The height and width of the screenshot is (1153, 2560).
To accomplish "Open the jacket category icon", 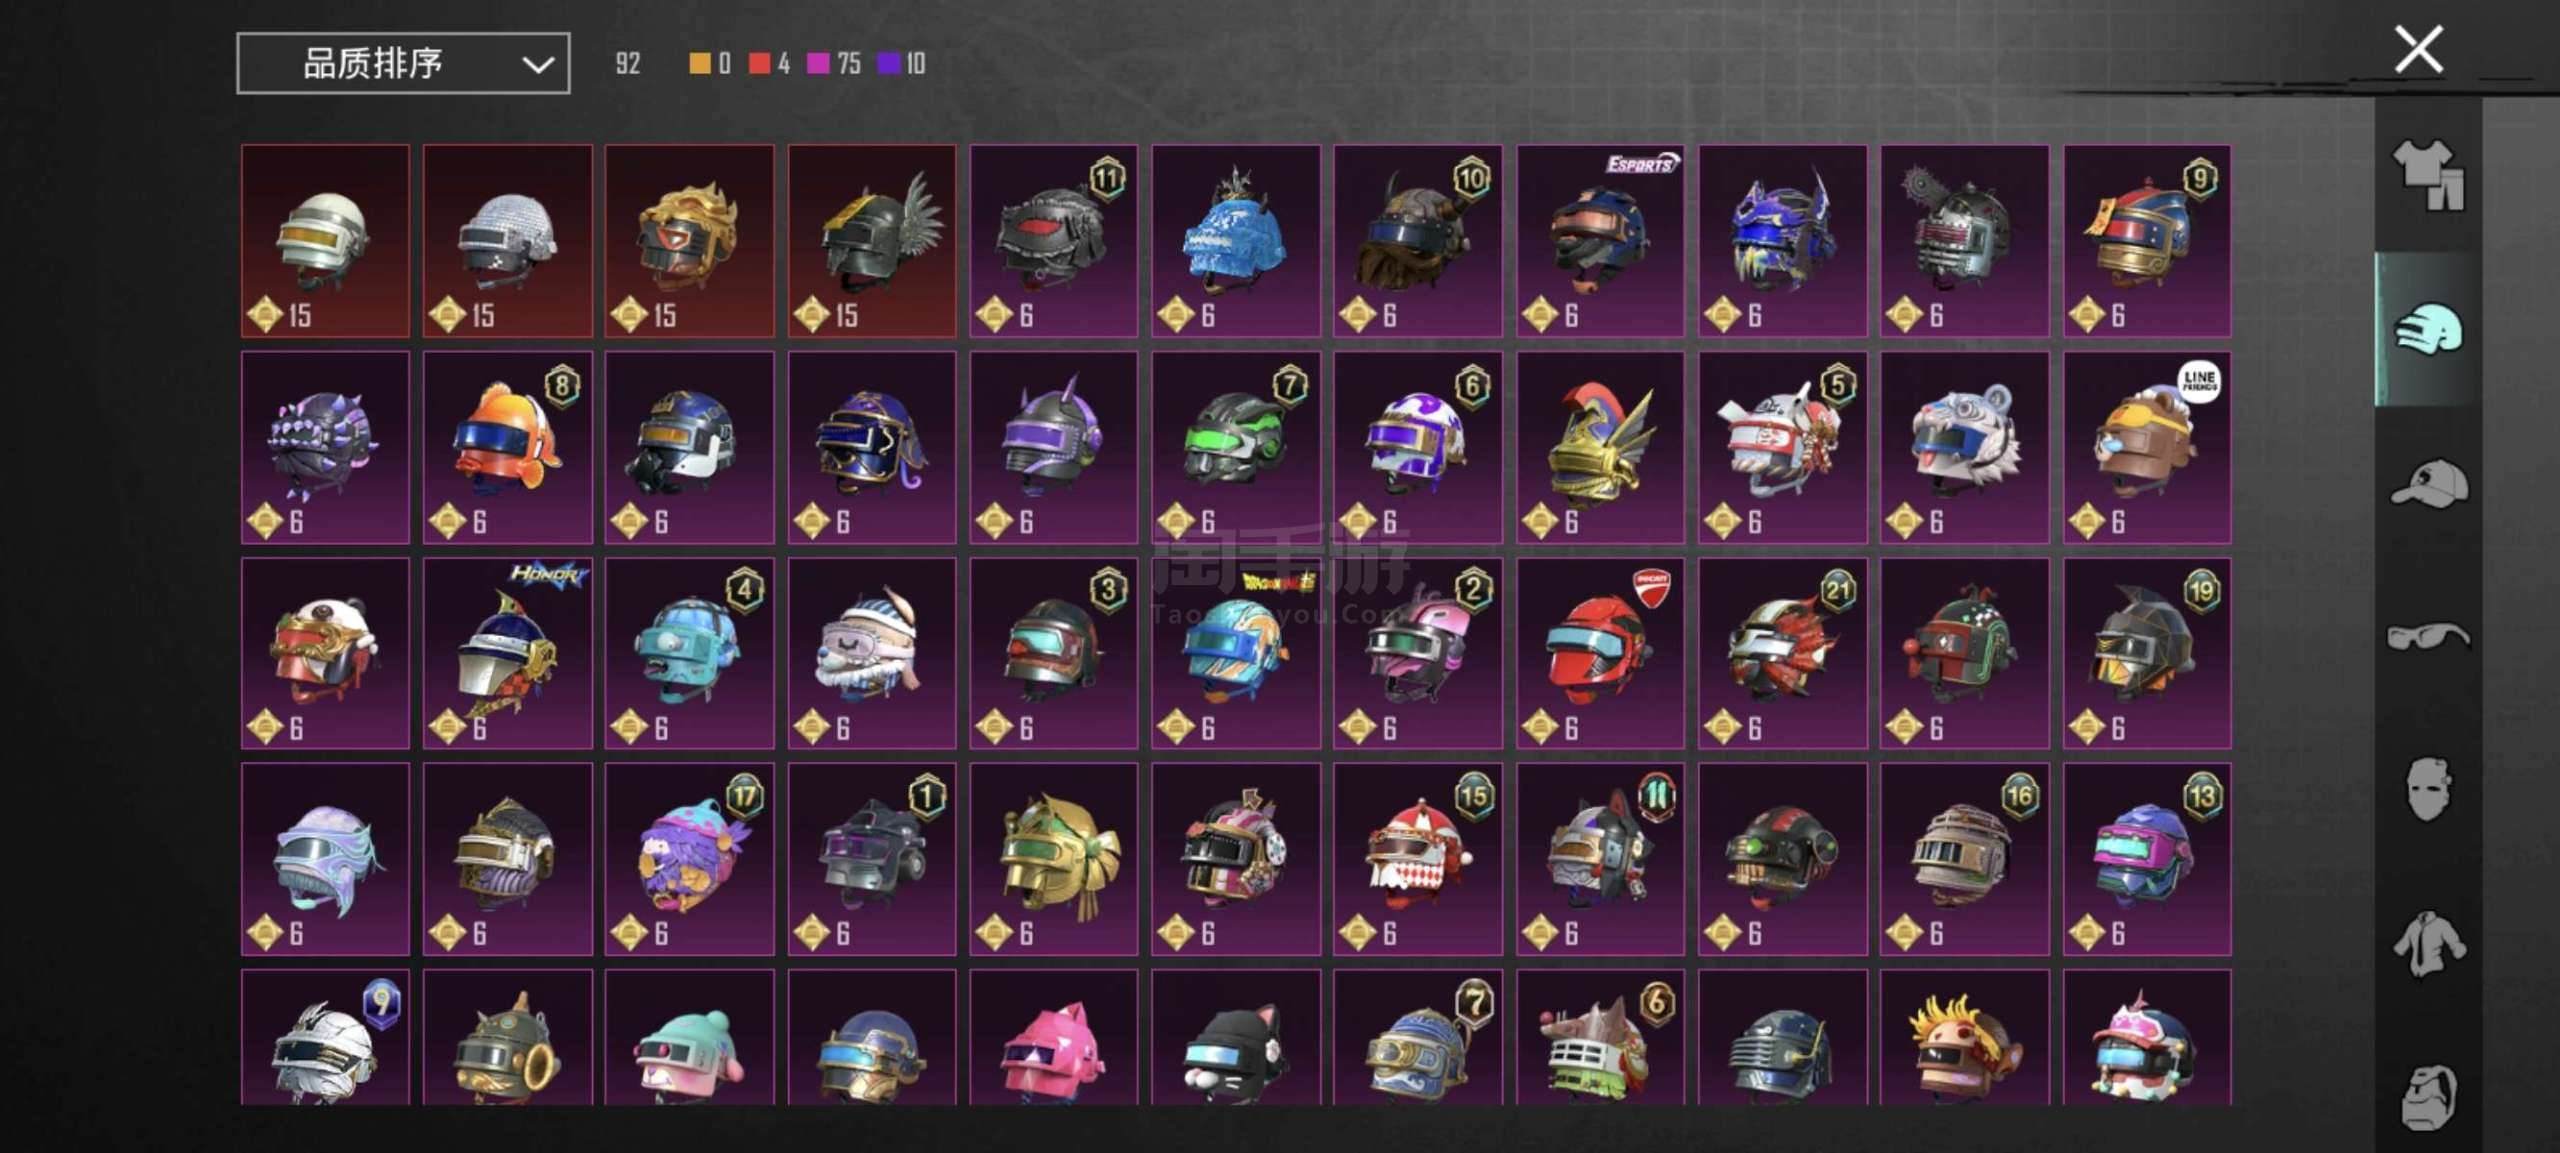I will click(x=2428, y=943).
